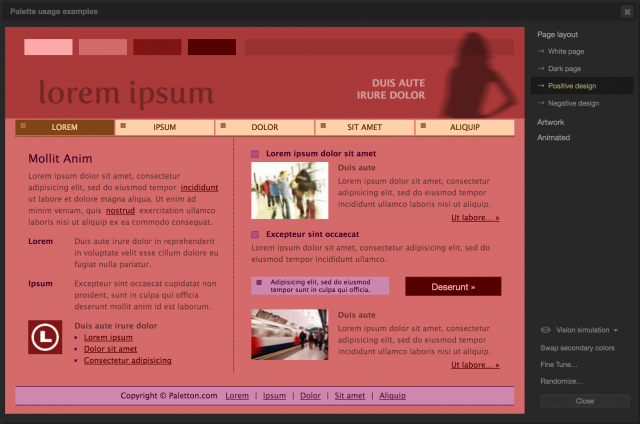640x424 pixels.
Task: Select Negative design layout
Action: [573, 103]
